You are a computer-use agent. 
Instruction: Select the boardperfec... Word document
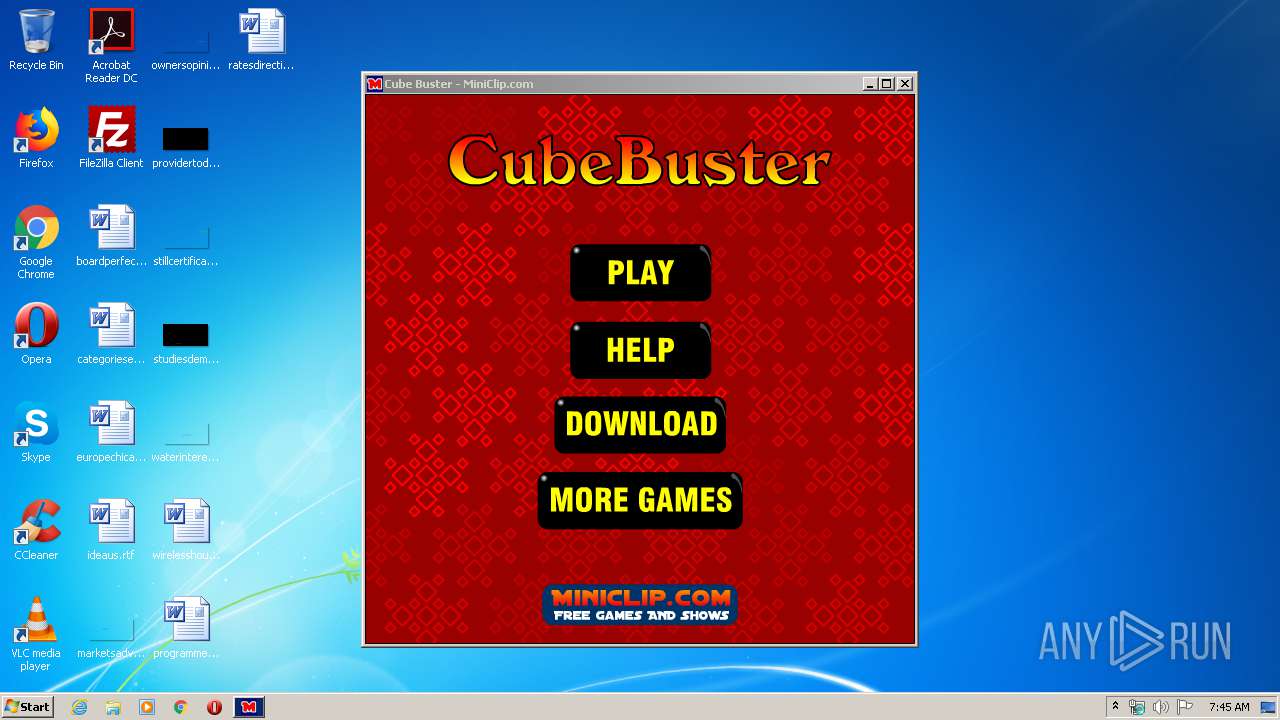point(111,236)
